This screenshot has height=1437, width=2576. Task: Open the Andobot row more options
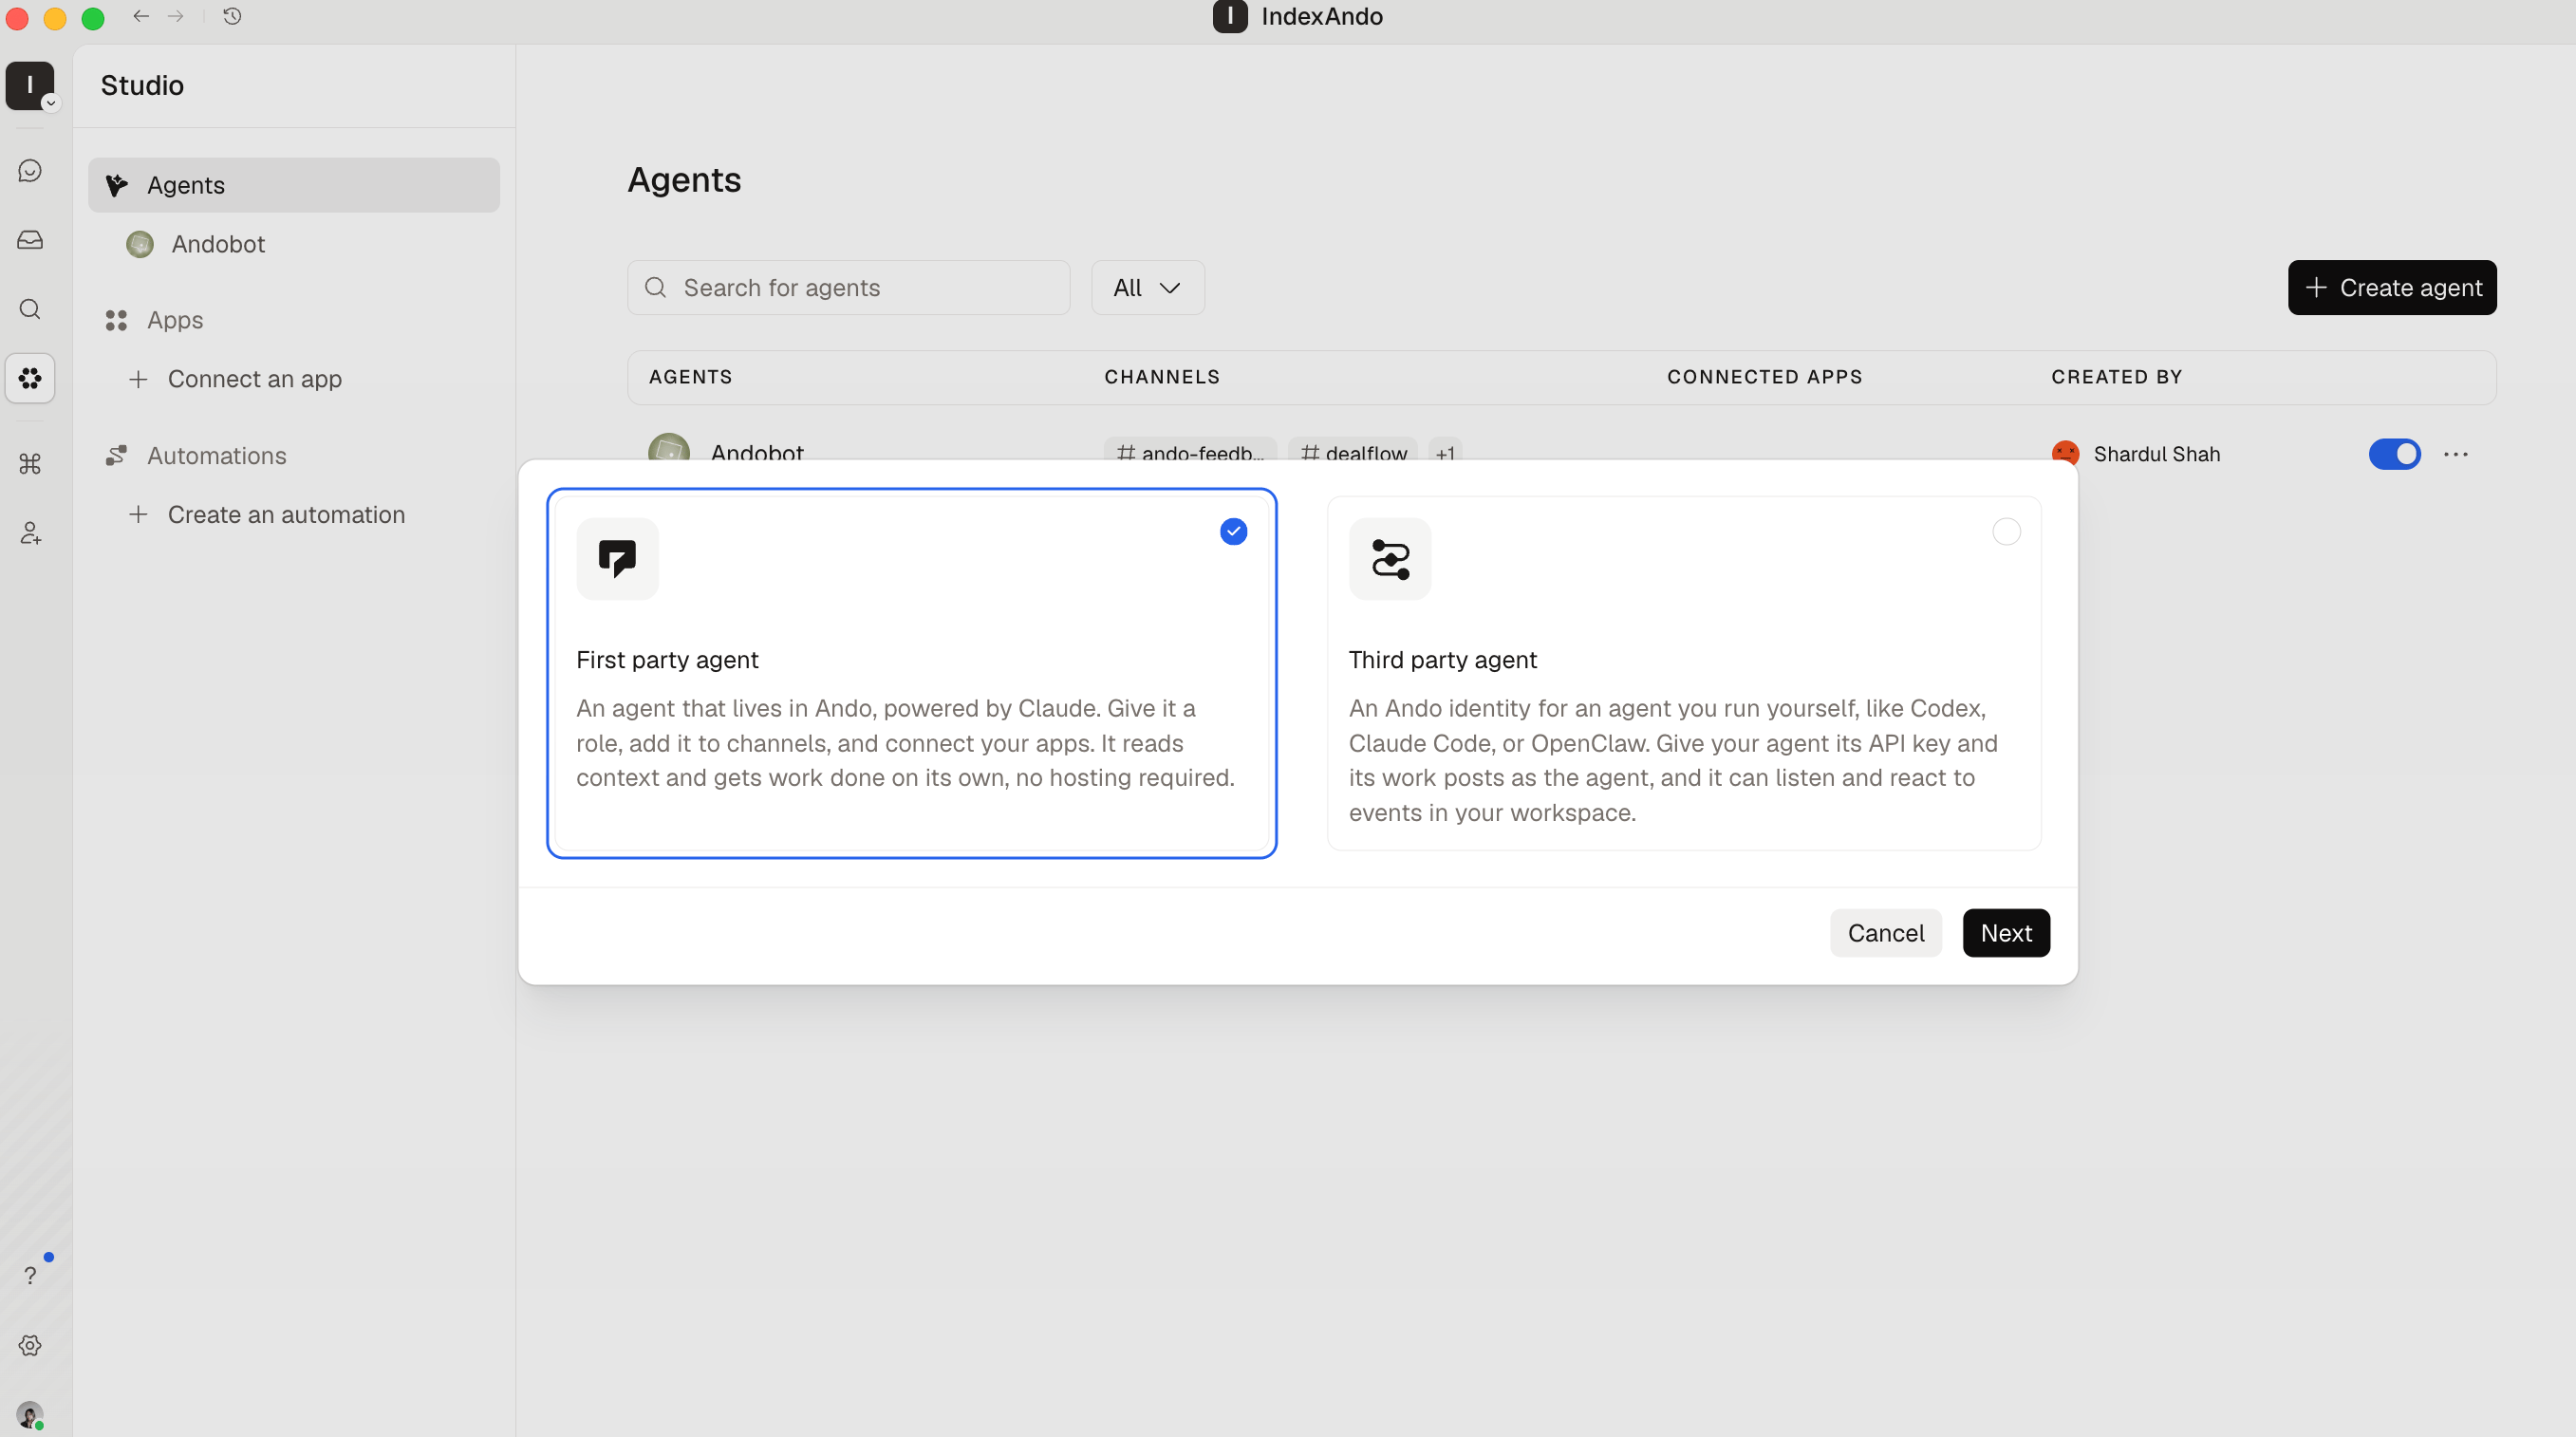2455,454
